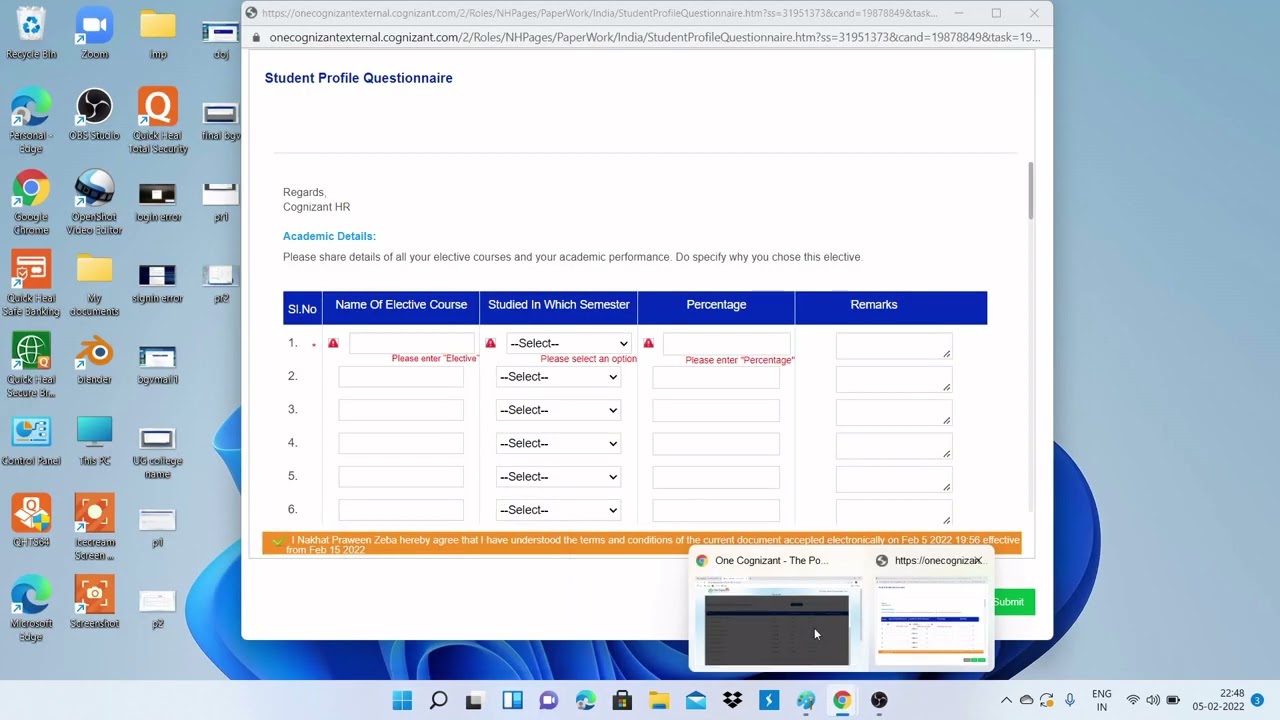Open the semester dropdown for row 6
1280x720 pixels.
point(558,510)
